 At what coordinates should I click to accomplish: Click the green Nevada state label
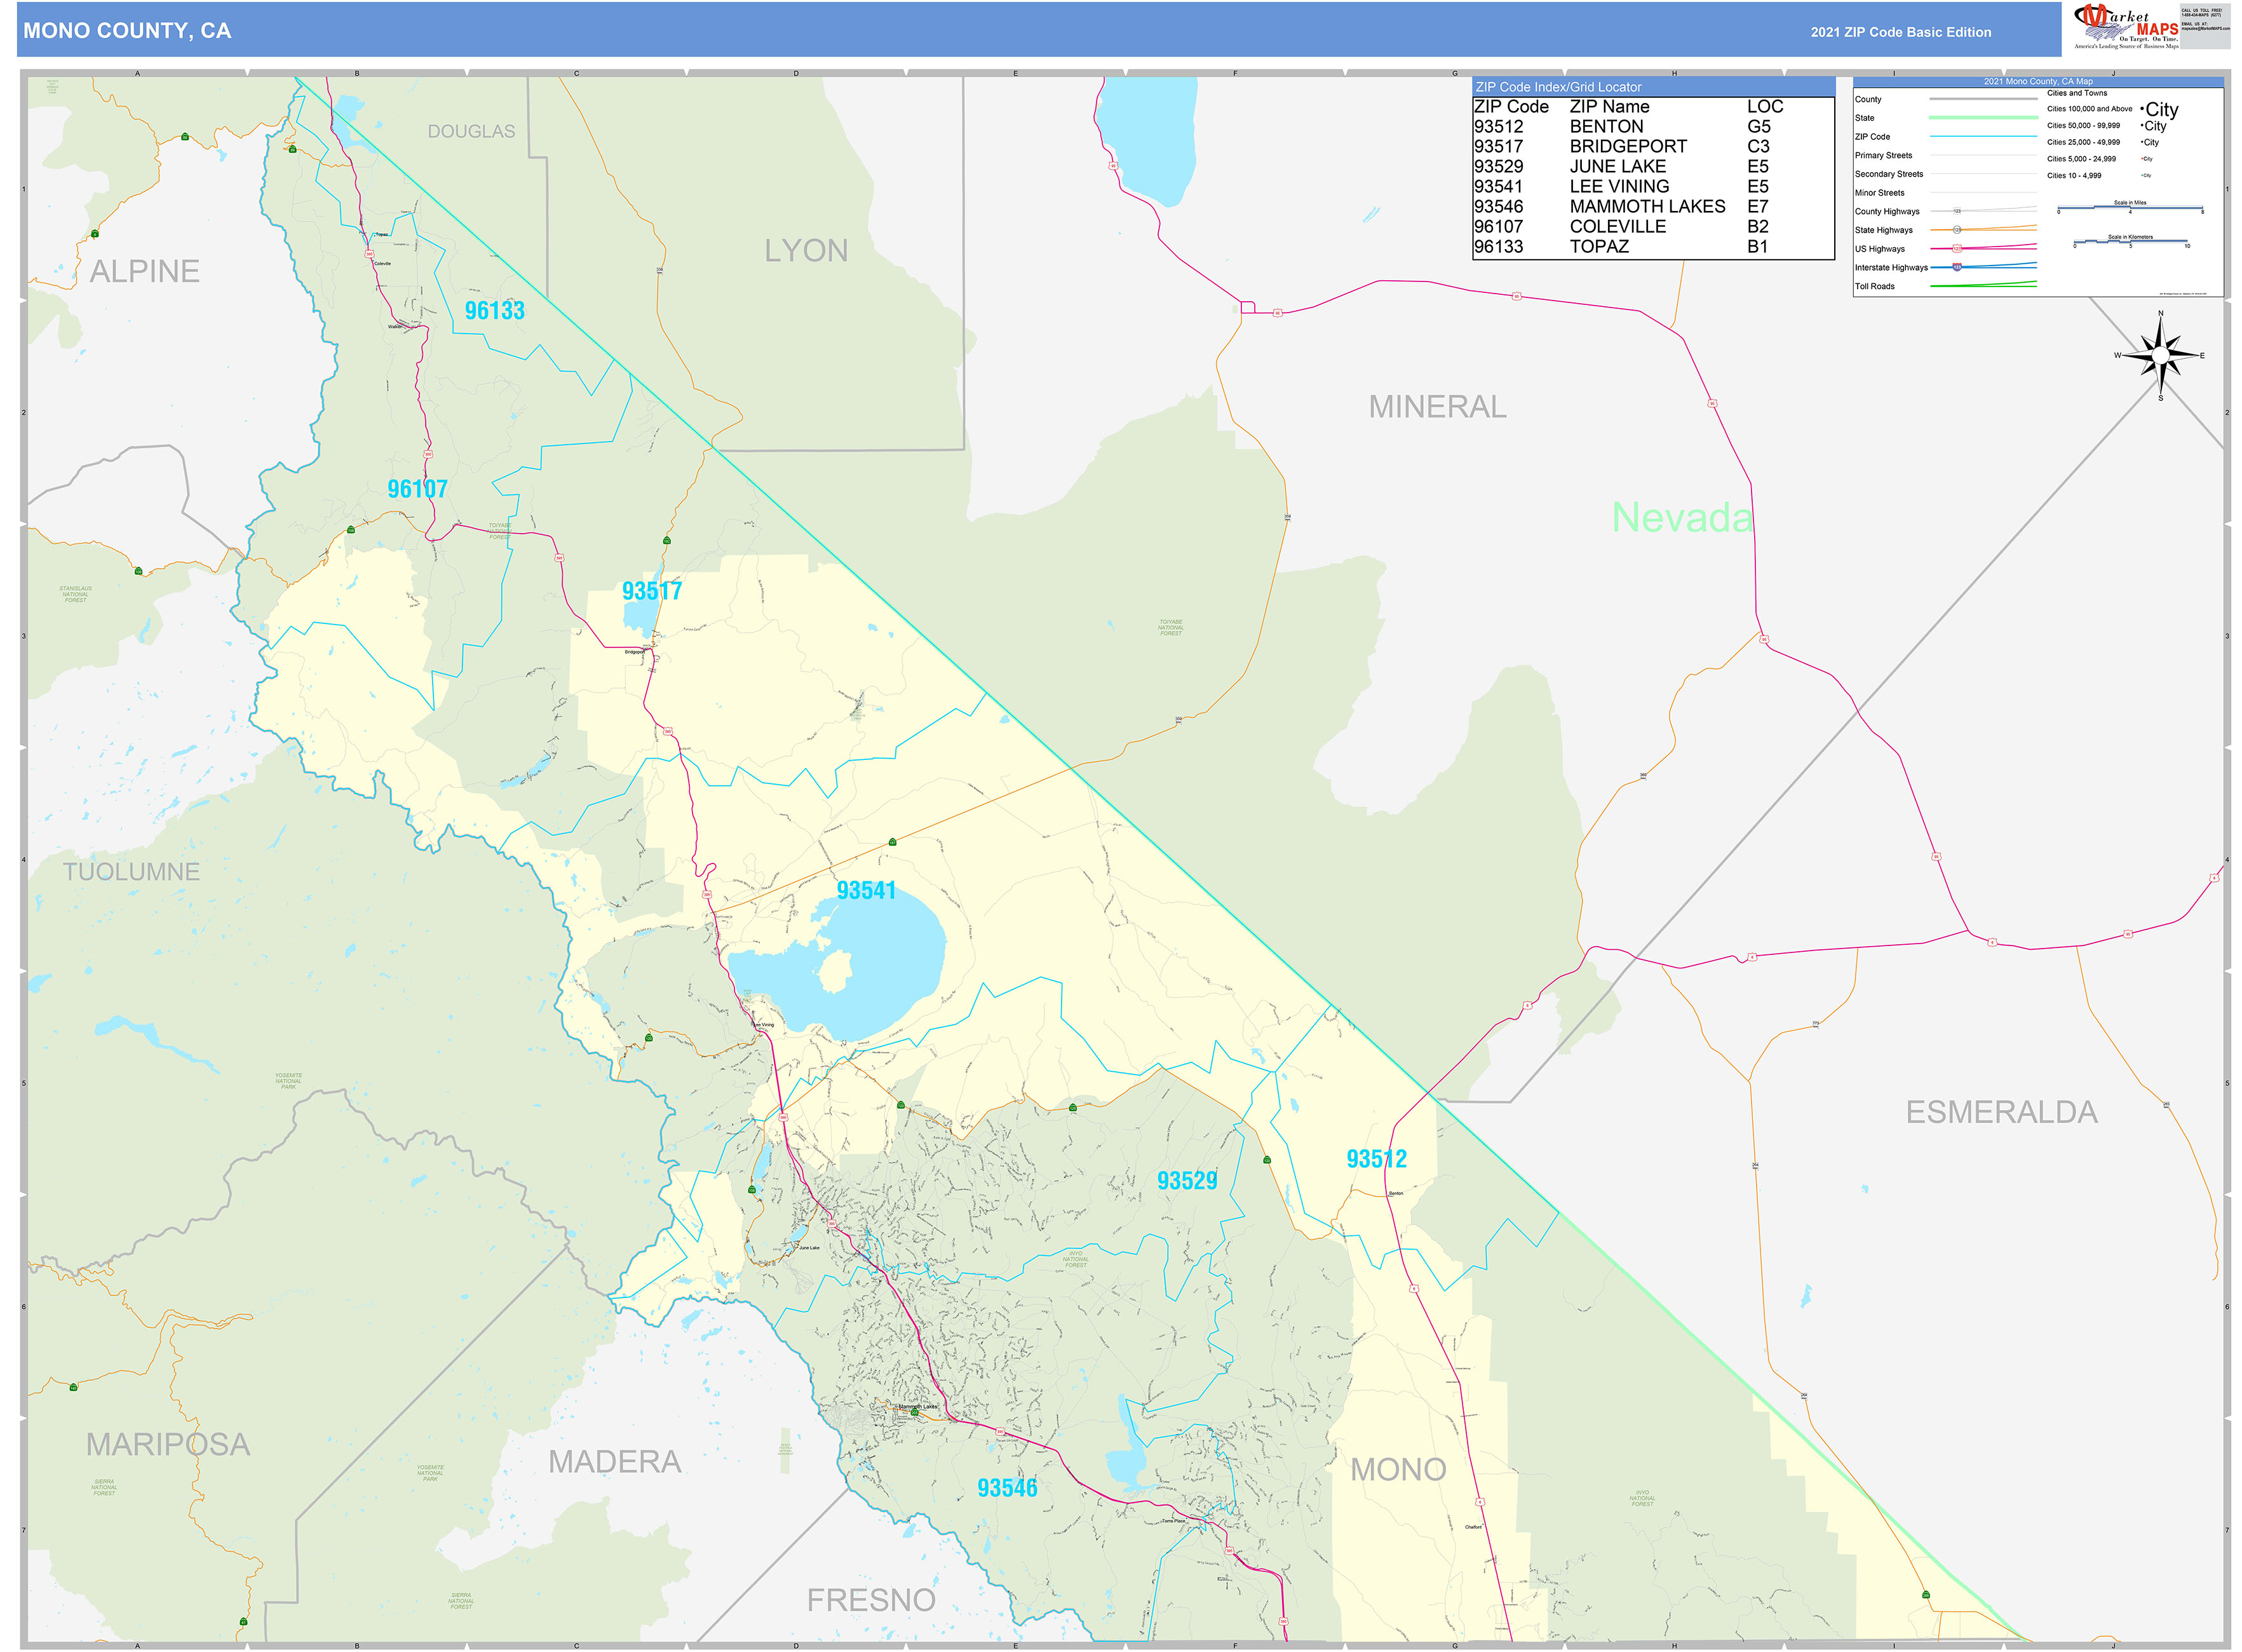[1682, 517]
